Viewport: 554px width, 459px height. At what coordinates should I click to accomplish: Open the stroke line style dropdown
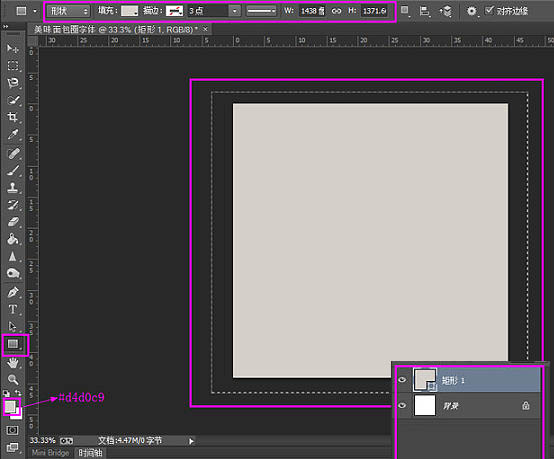tap(261, 11)
